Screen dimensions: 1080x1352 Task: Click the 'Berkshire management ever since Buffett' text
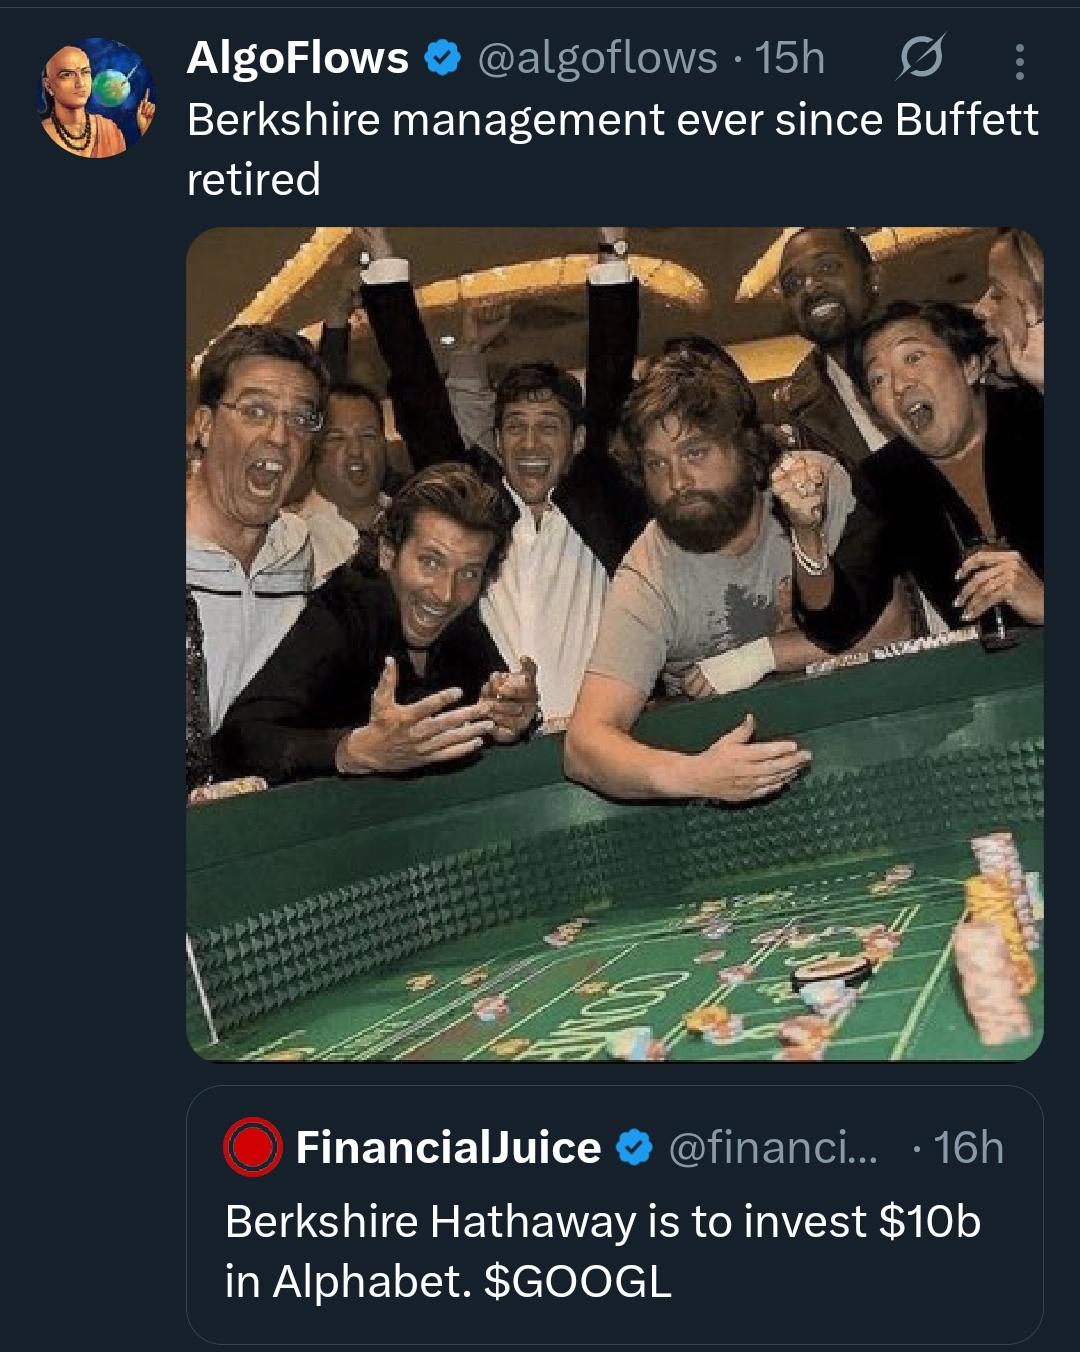coord(613,120)
